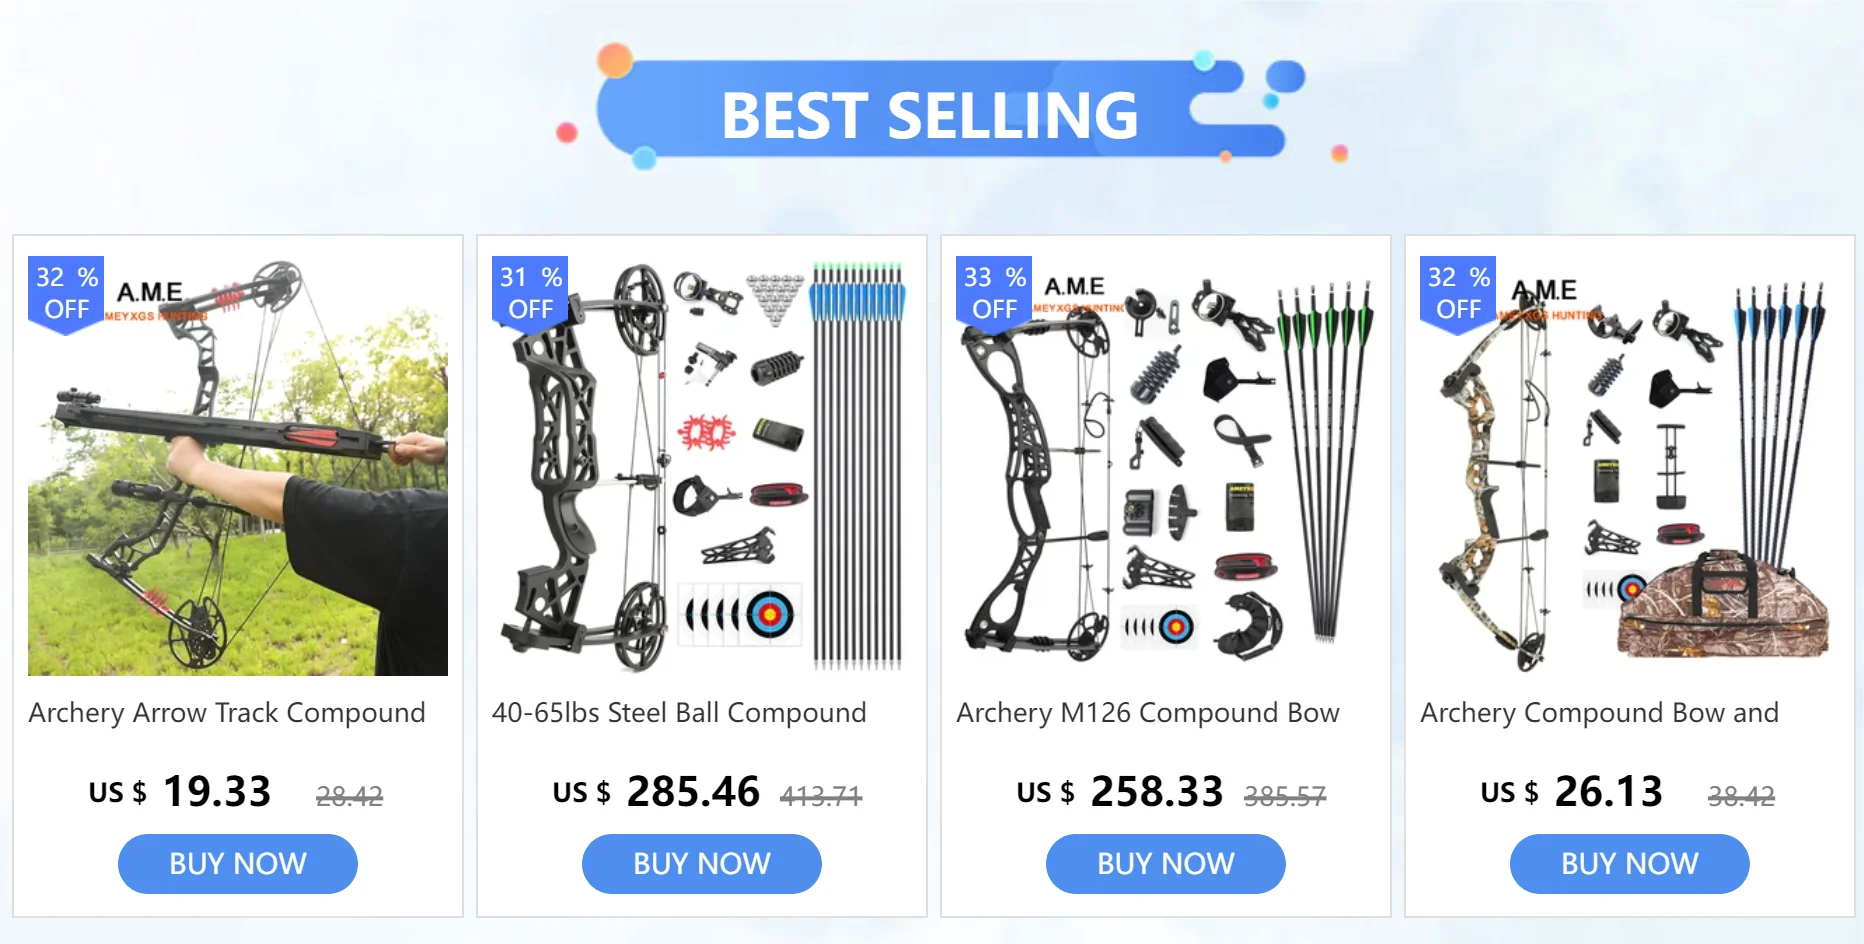1864x944 pixels.
Task: Click BUY NOW for the 285.46 Steel Ball bow
Action: click(x=702, y=864)
